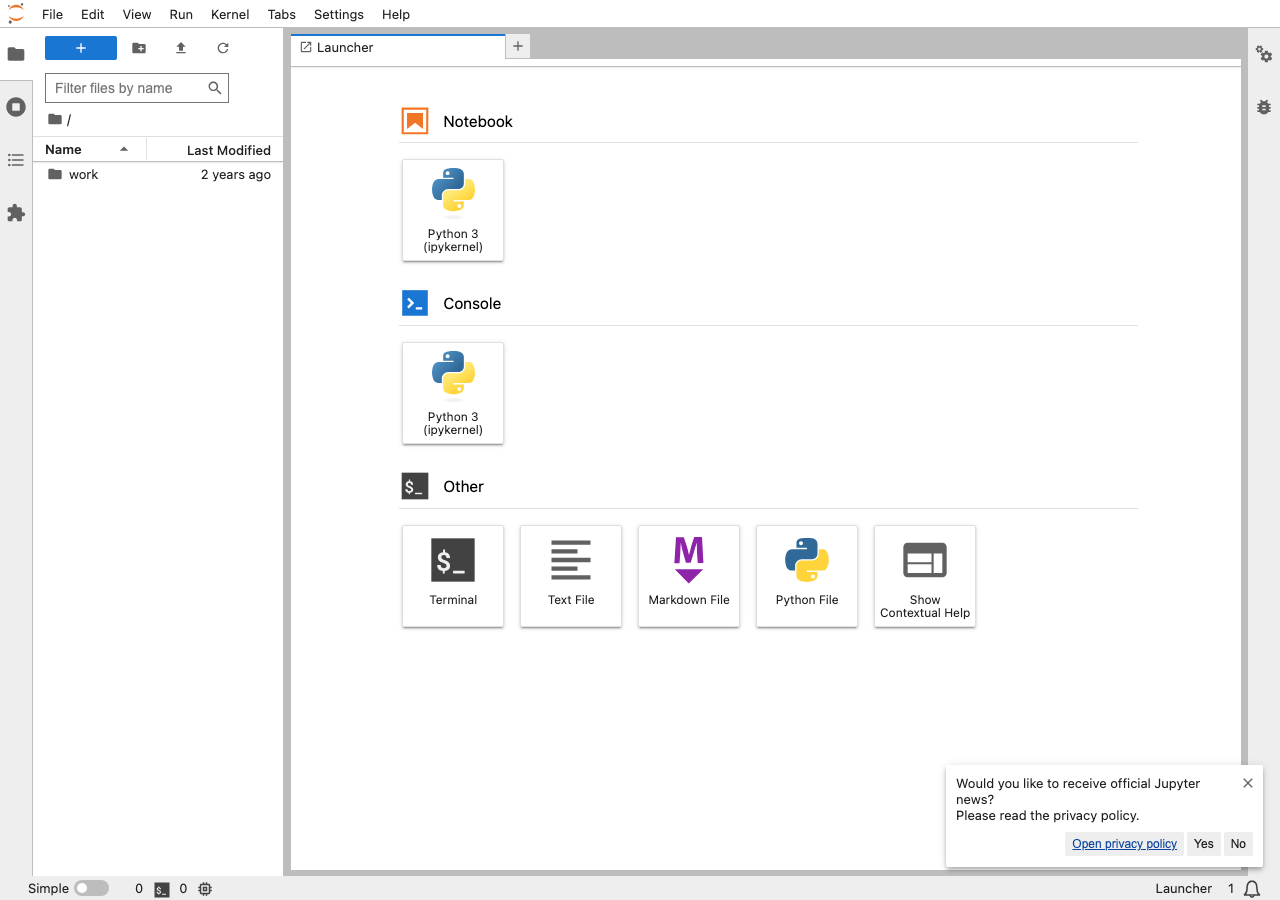Viewport: 1280px width, 900px height.
Task: Select the work folder
Action: pos(158,174)
